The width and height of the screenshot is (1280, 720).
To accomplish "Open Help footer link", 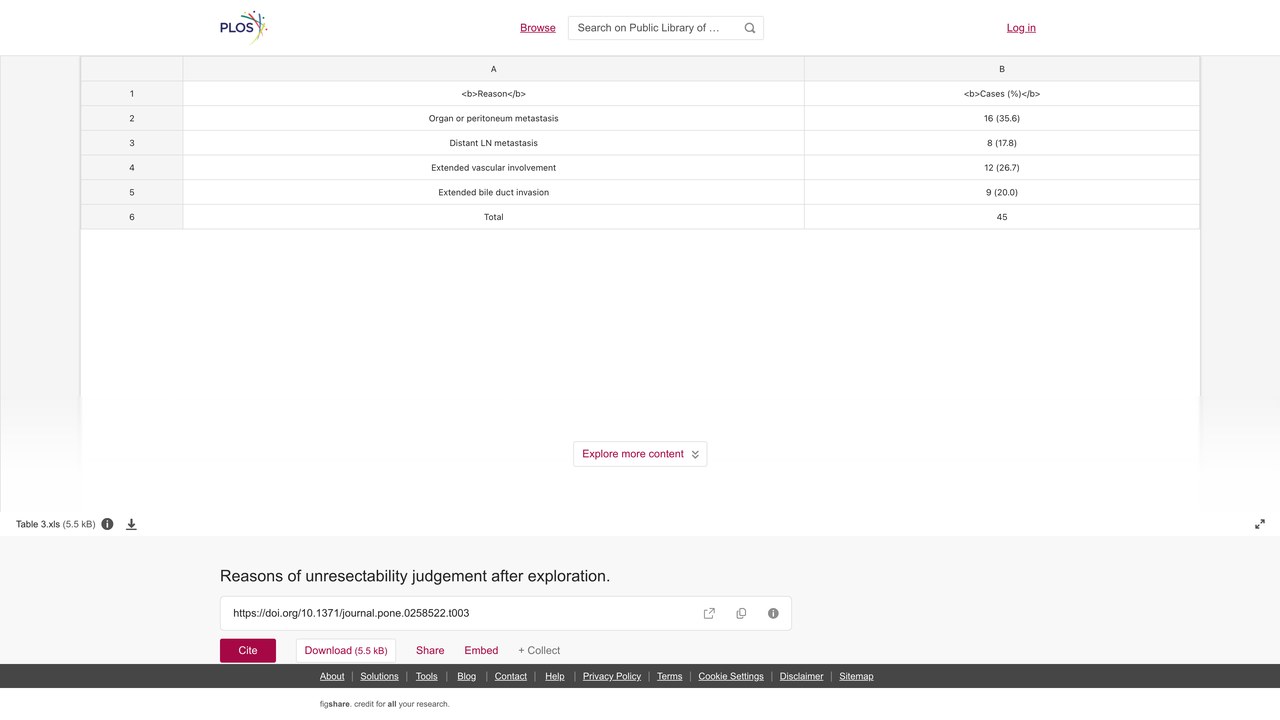I will click(555, 676).
